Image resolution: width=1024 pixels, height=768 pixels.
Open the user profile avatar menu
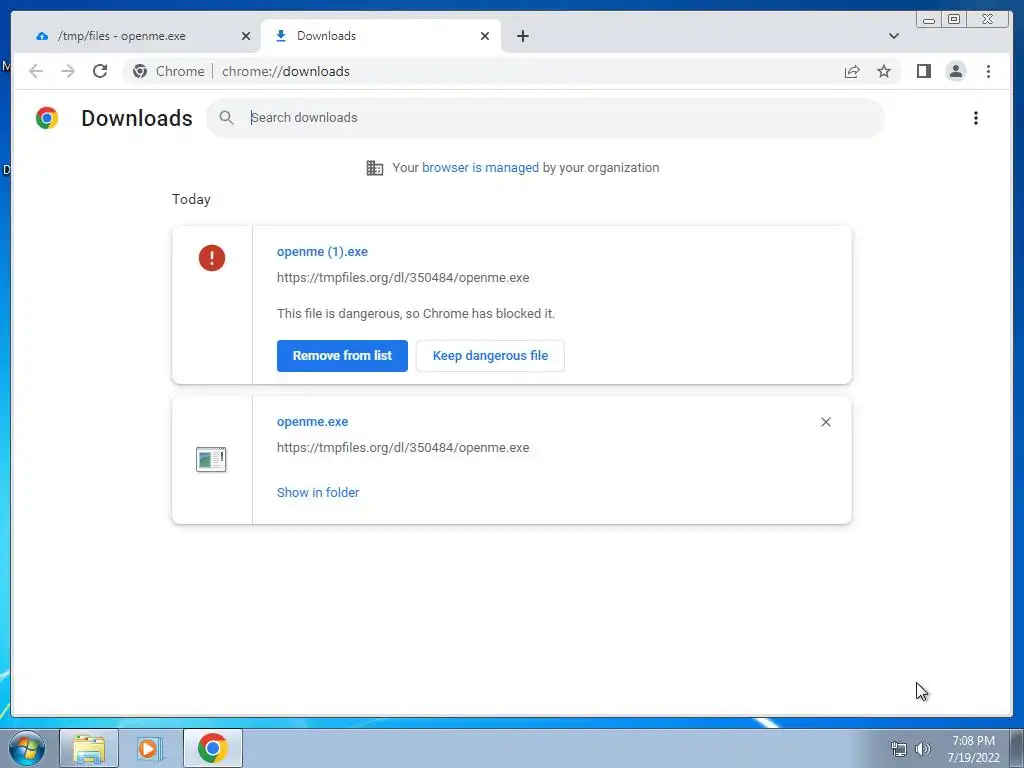[955, 71]
